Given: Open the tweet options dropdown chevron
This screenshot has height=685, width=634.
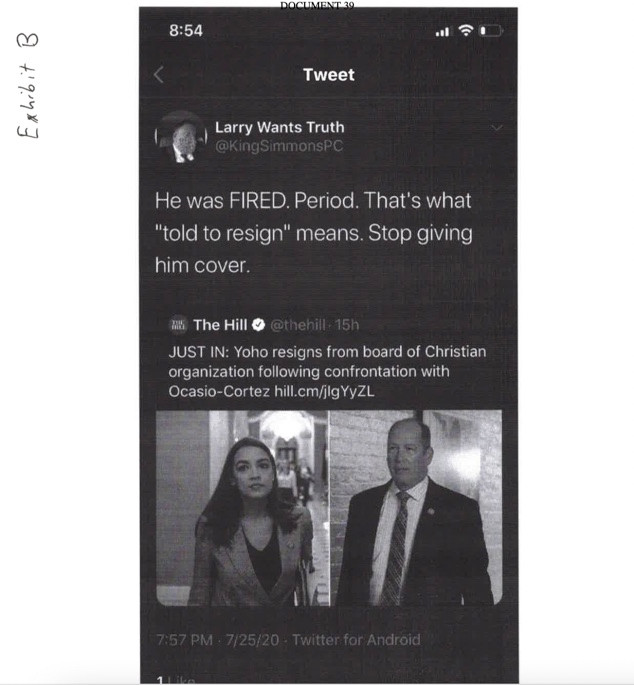Looking at the screenshot, I should (x=497, y=128).
